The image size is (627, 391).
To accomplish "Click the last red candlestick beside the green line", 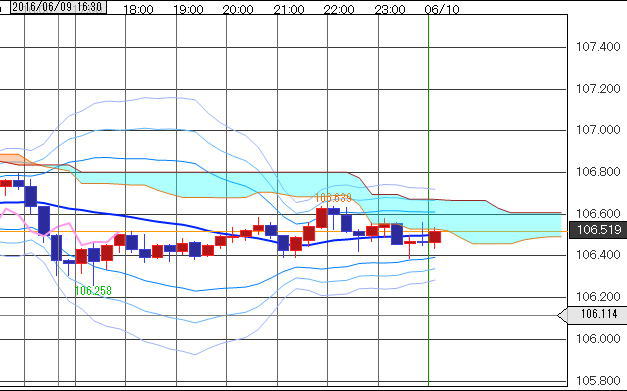I will click(x=435, y=237).
